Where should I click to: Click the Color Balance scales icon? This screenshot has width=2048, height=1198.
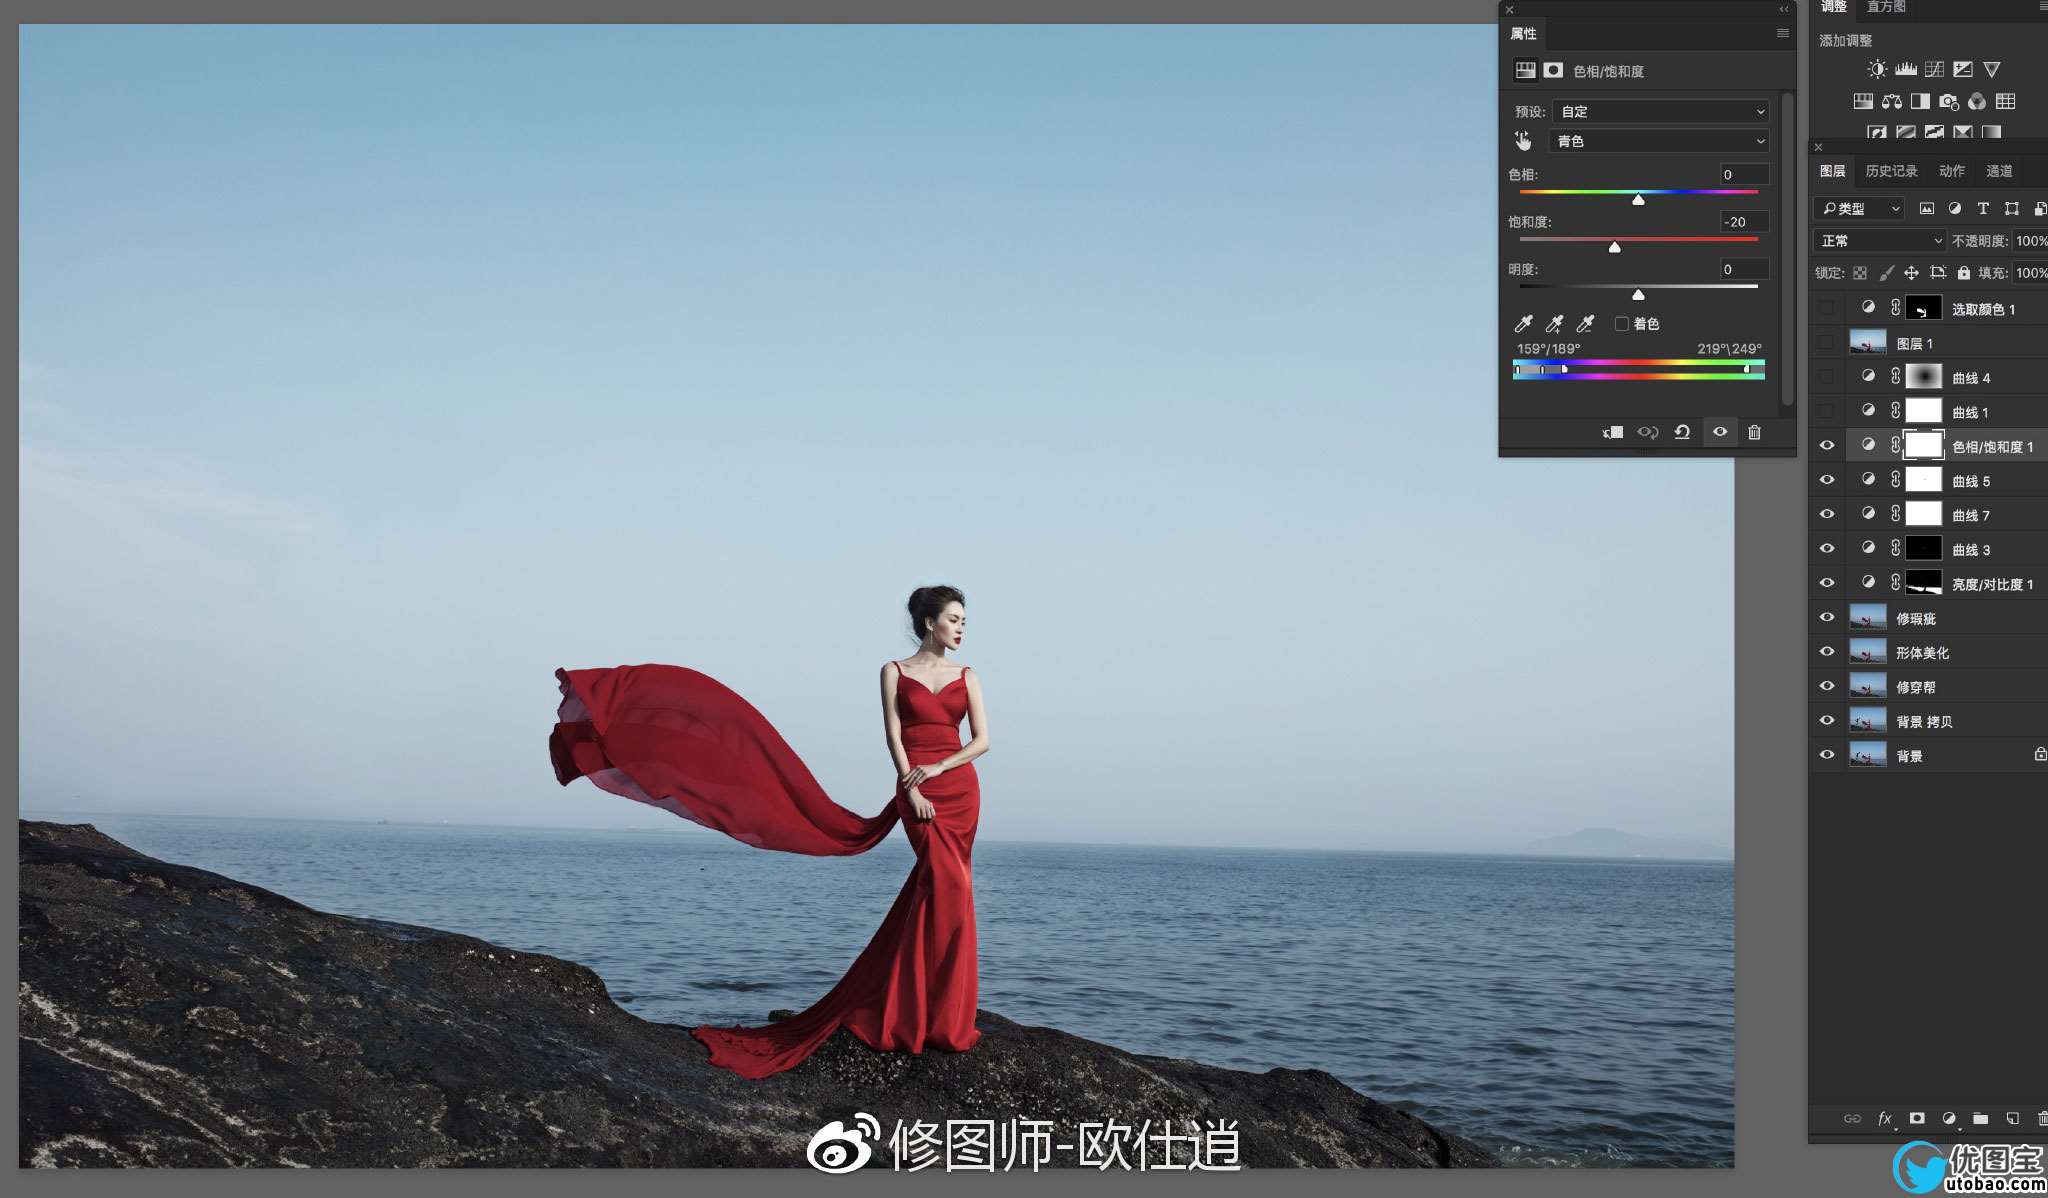1891,101
